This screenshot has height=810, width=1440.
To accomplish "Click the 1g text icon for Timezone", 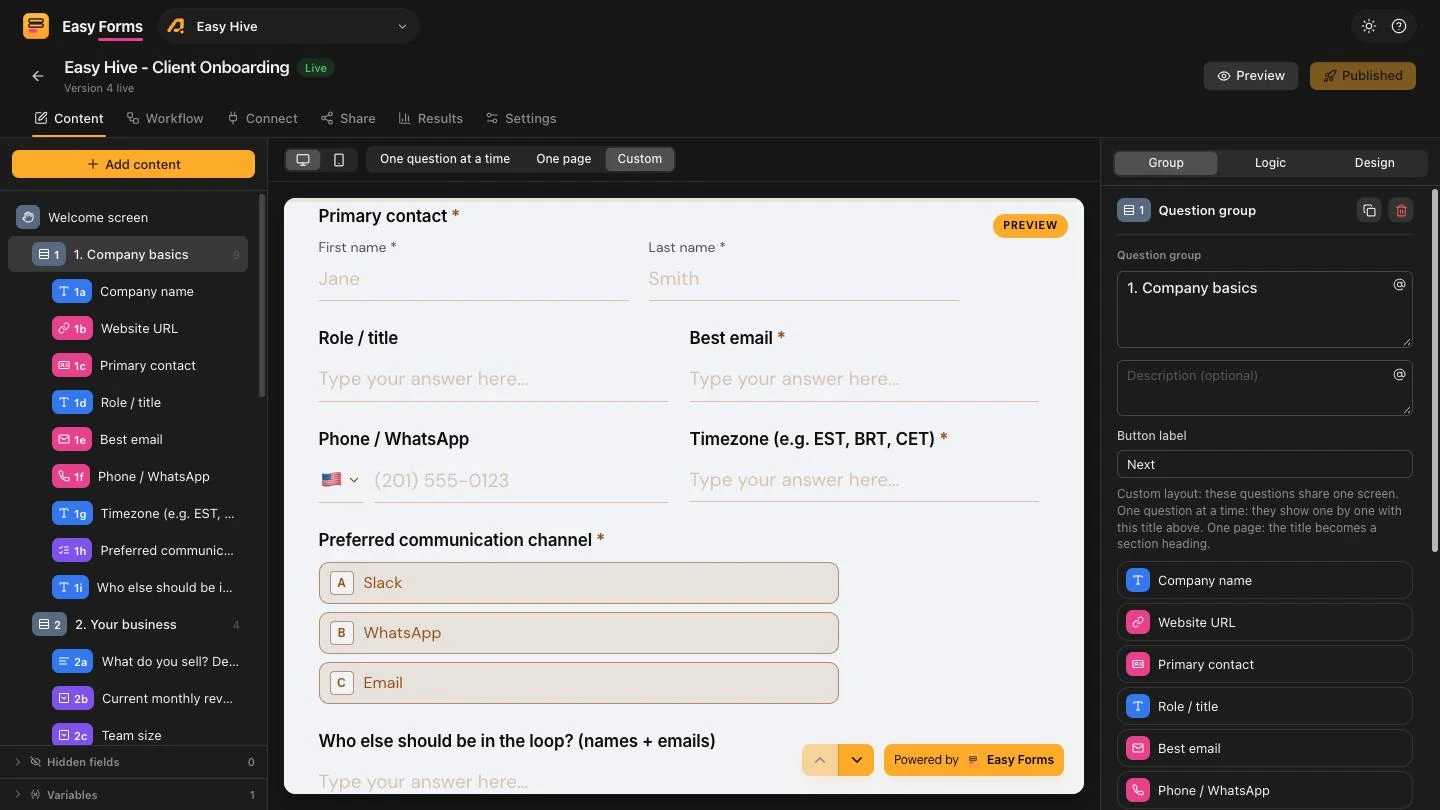I will [x=71, y=513].
